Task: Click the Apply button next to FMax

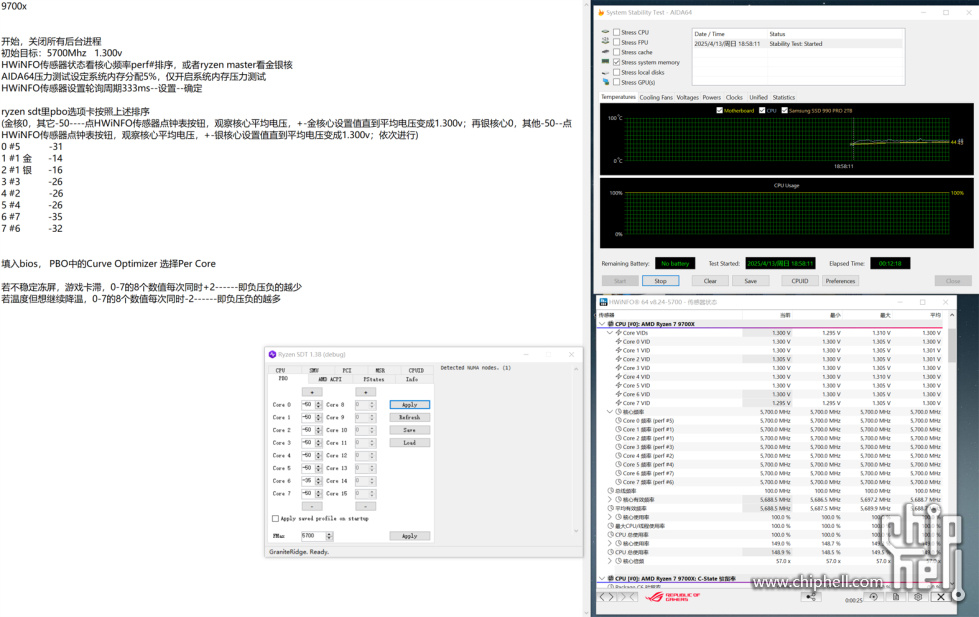Action: click(x=410, y=536)
